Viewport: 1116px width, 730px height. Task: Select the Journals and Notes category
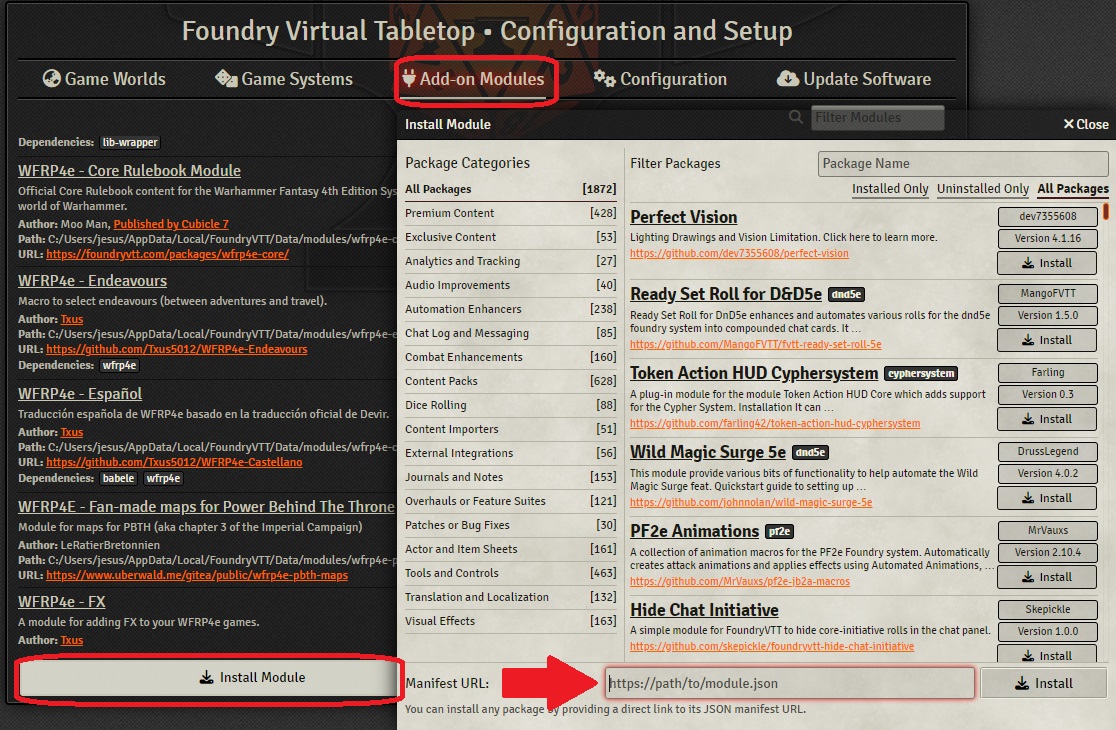coord(510,477)
